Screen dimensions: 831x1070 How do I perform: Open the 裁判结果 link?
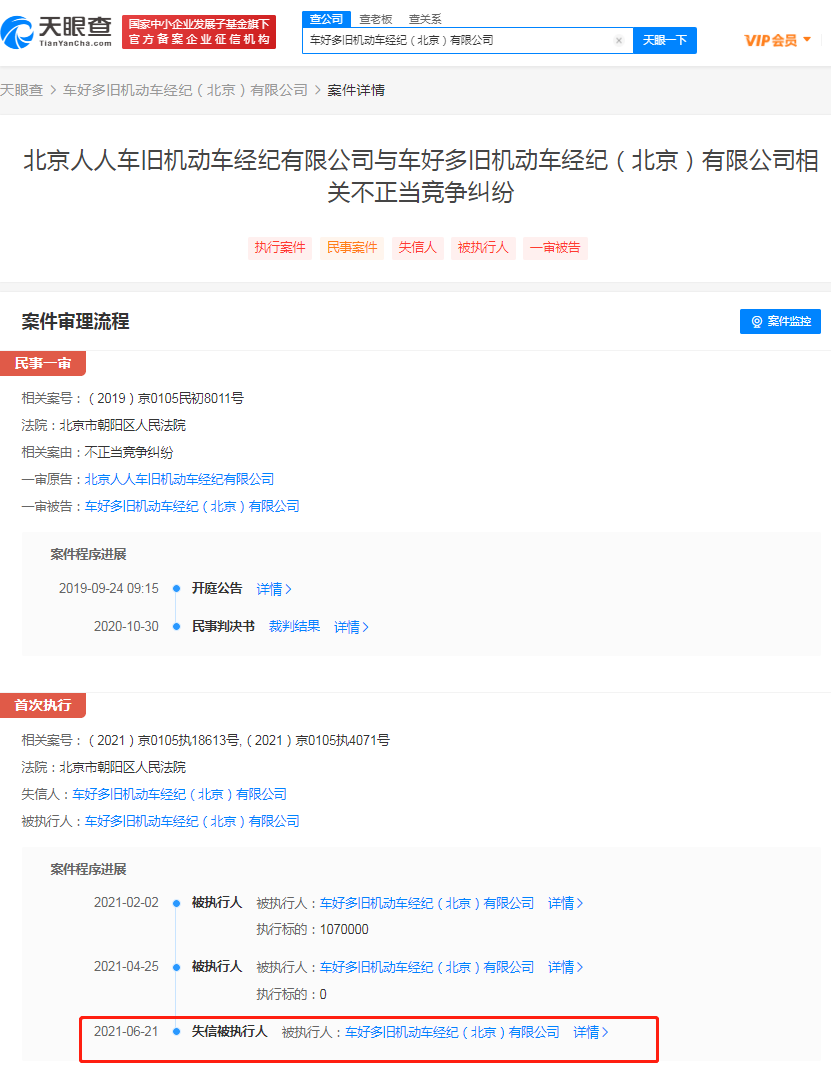coord(294,626)
